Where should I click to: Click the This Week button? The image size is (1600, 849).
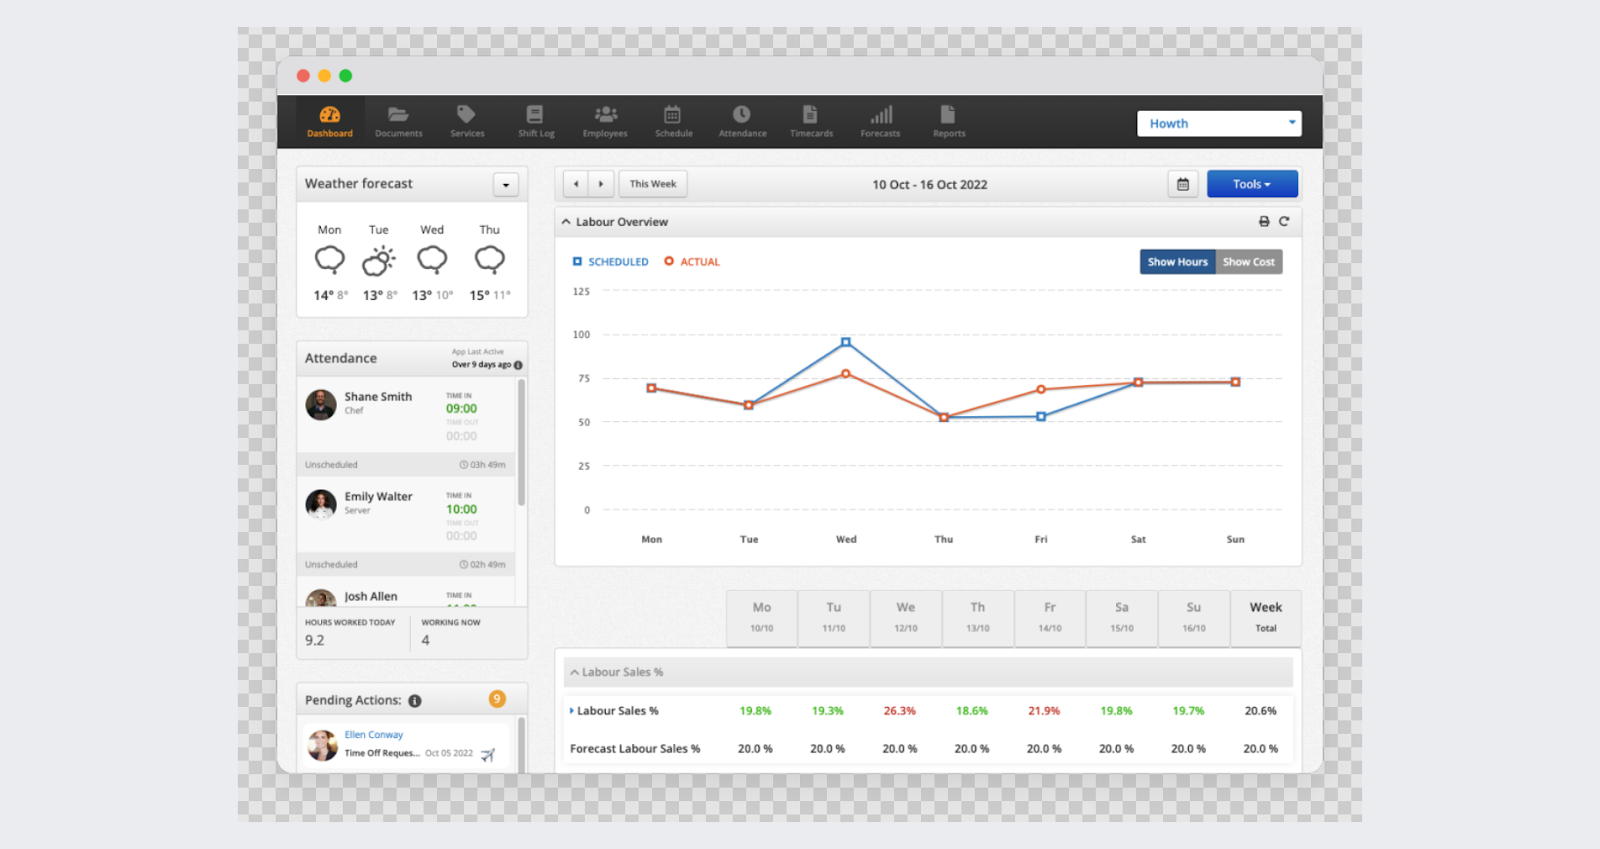(x=653, y=184)
